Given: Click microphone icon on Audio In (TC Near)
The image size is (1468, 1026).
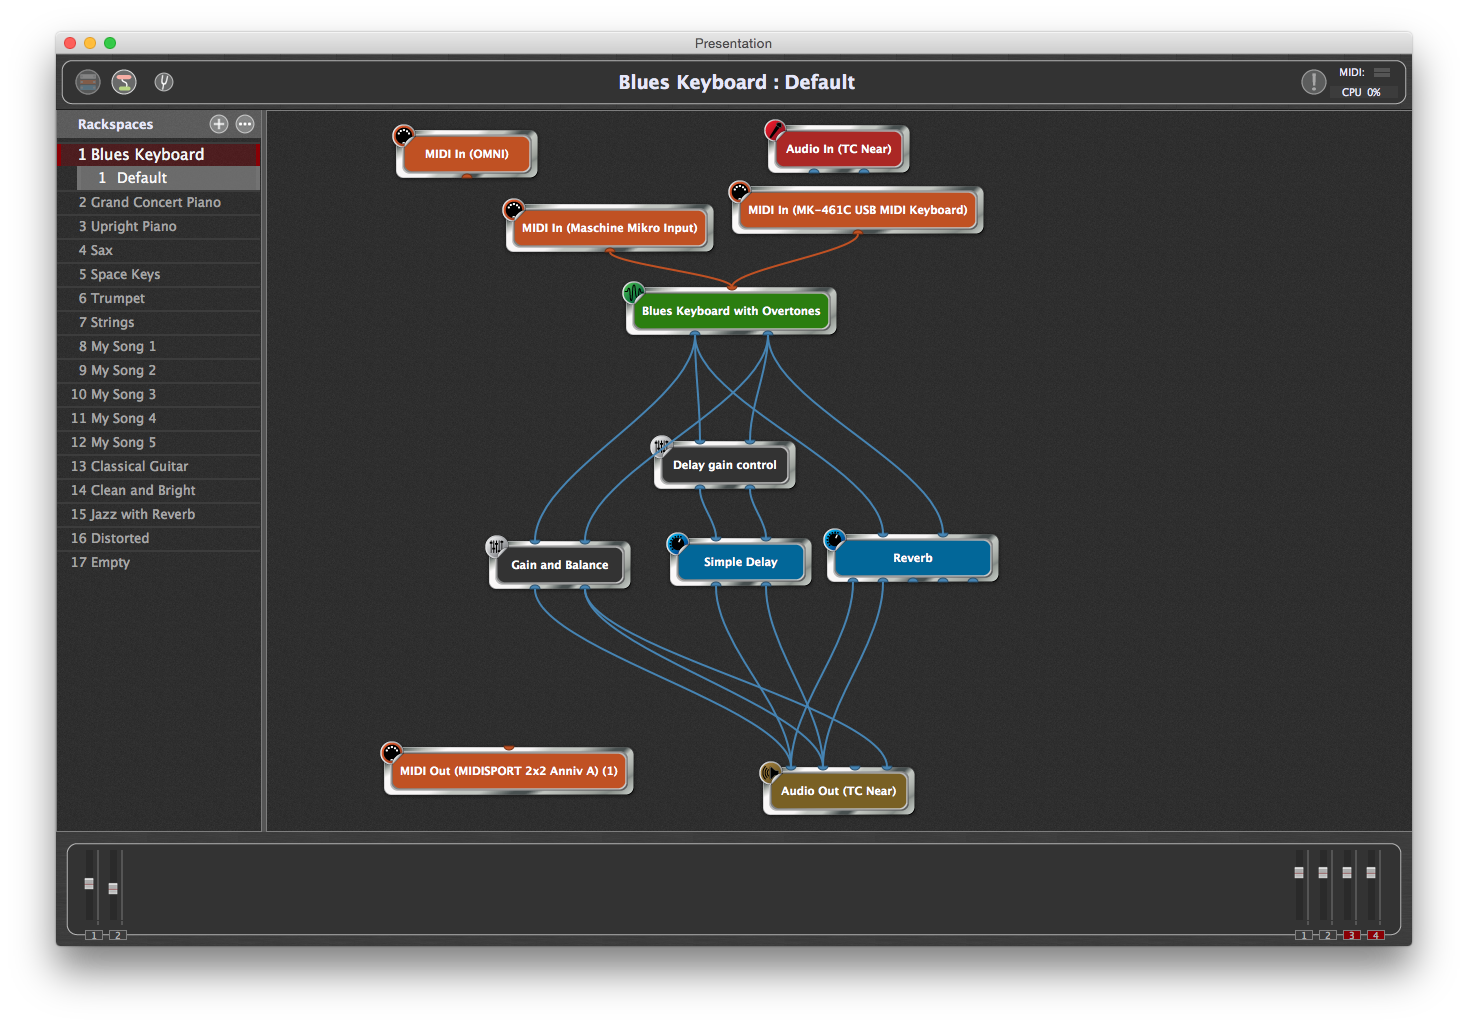Looking at the screenshot, I should [775, 130].
